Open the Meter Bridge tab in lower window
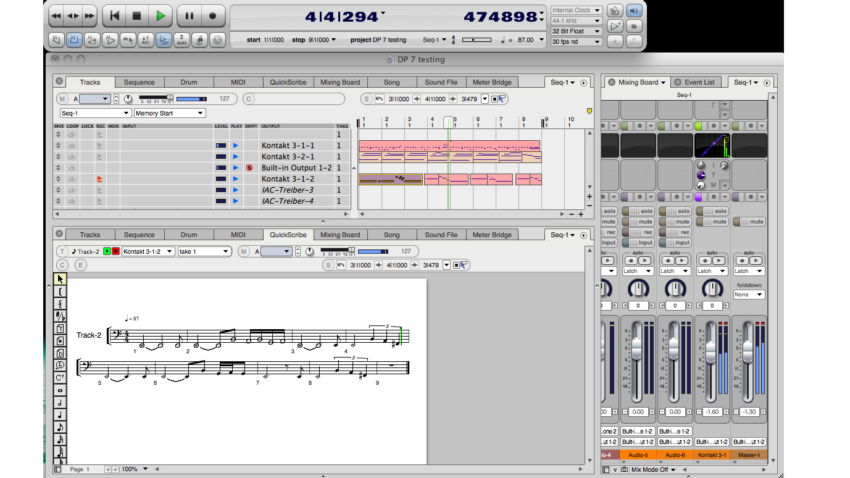 click(x=491, y=235)
